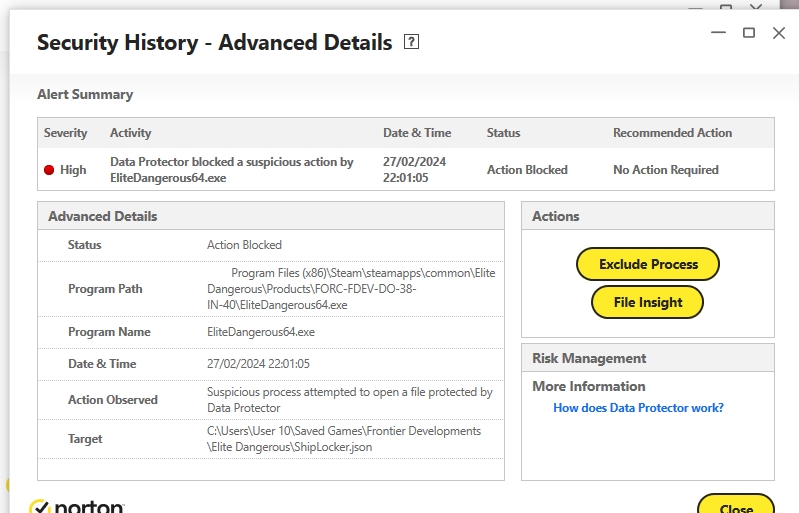The width and height of the screenshot is (799, 513).
Task: Click the Action Observed label
Action: (x=113, y=400)
